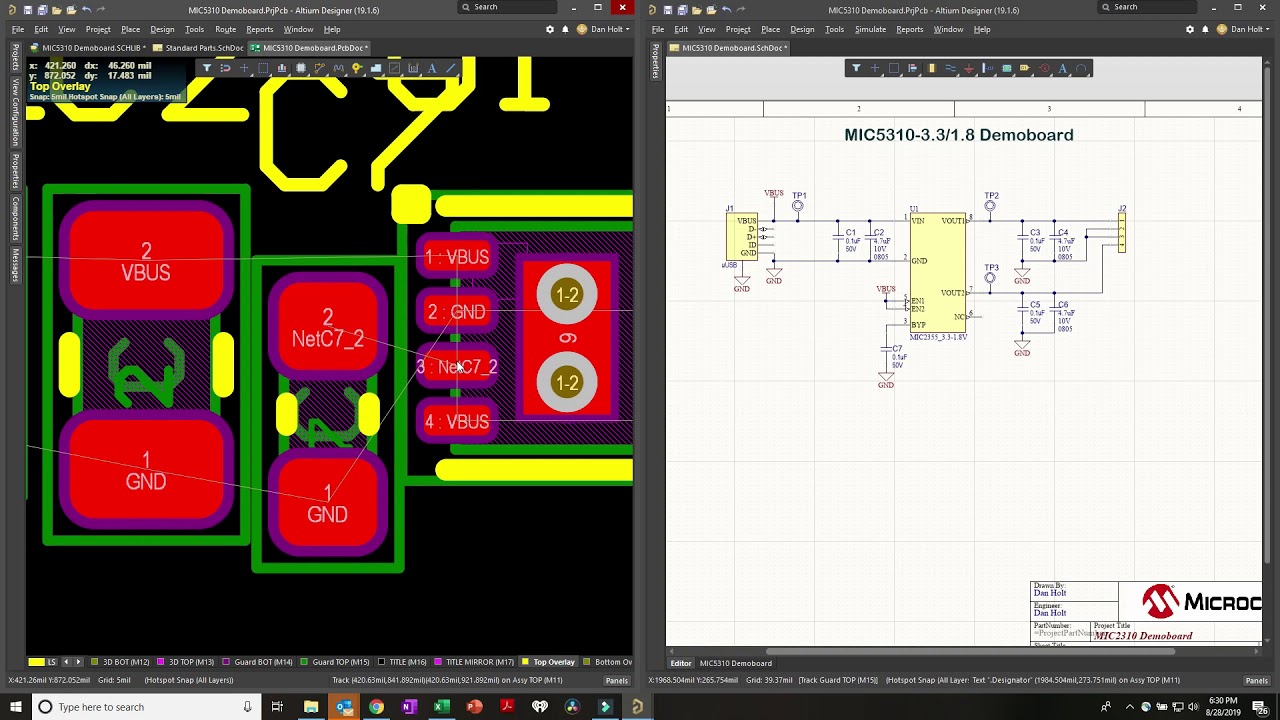Select the Guard TOP (M15) layer tab

click(335, 662)
